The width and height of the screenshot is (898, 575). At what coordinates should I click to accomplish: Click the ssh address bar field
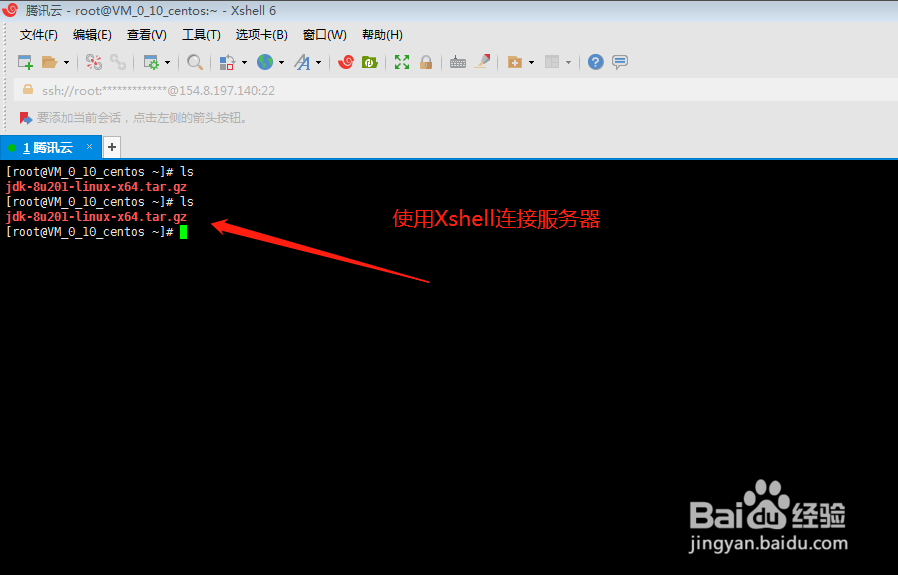(458, 90)
